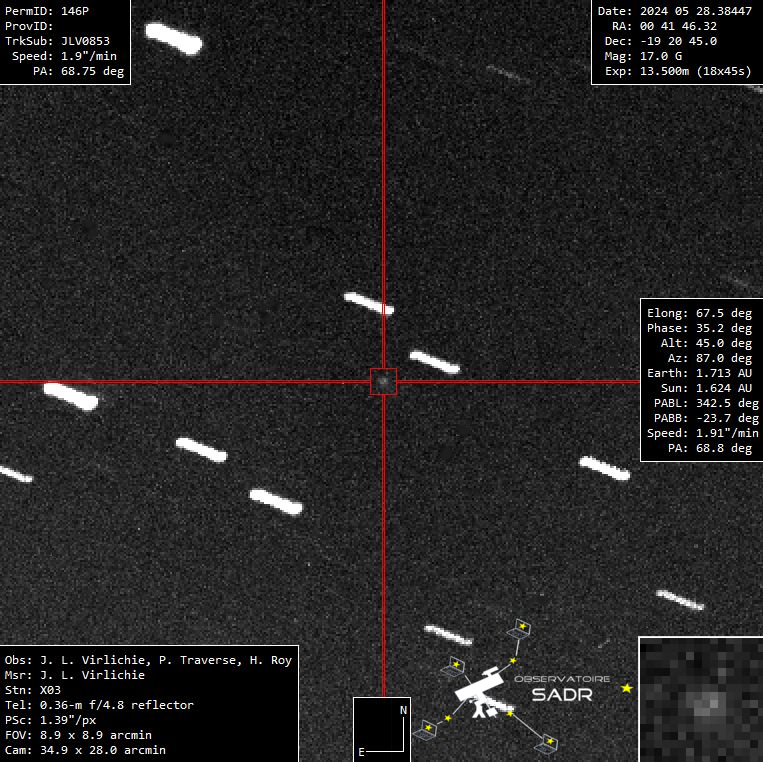Select the PABB: -23.7 deg line
This screenshot has width=763, height=762.
706,418
